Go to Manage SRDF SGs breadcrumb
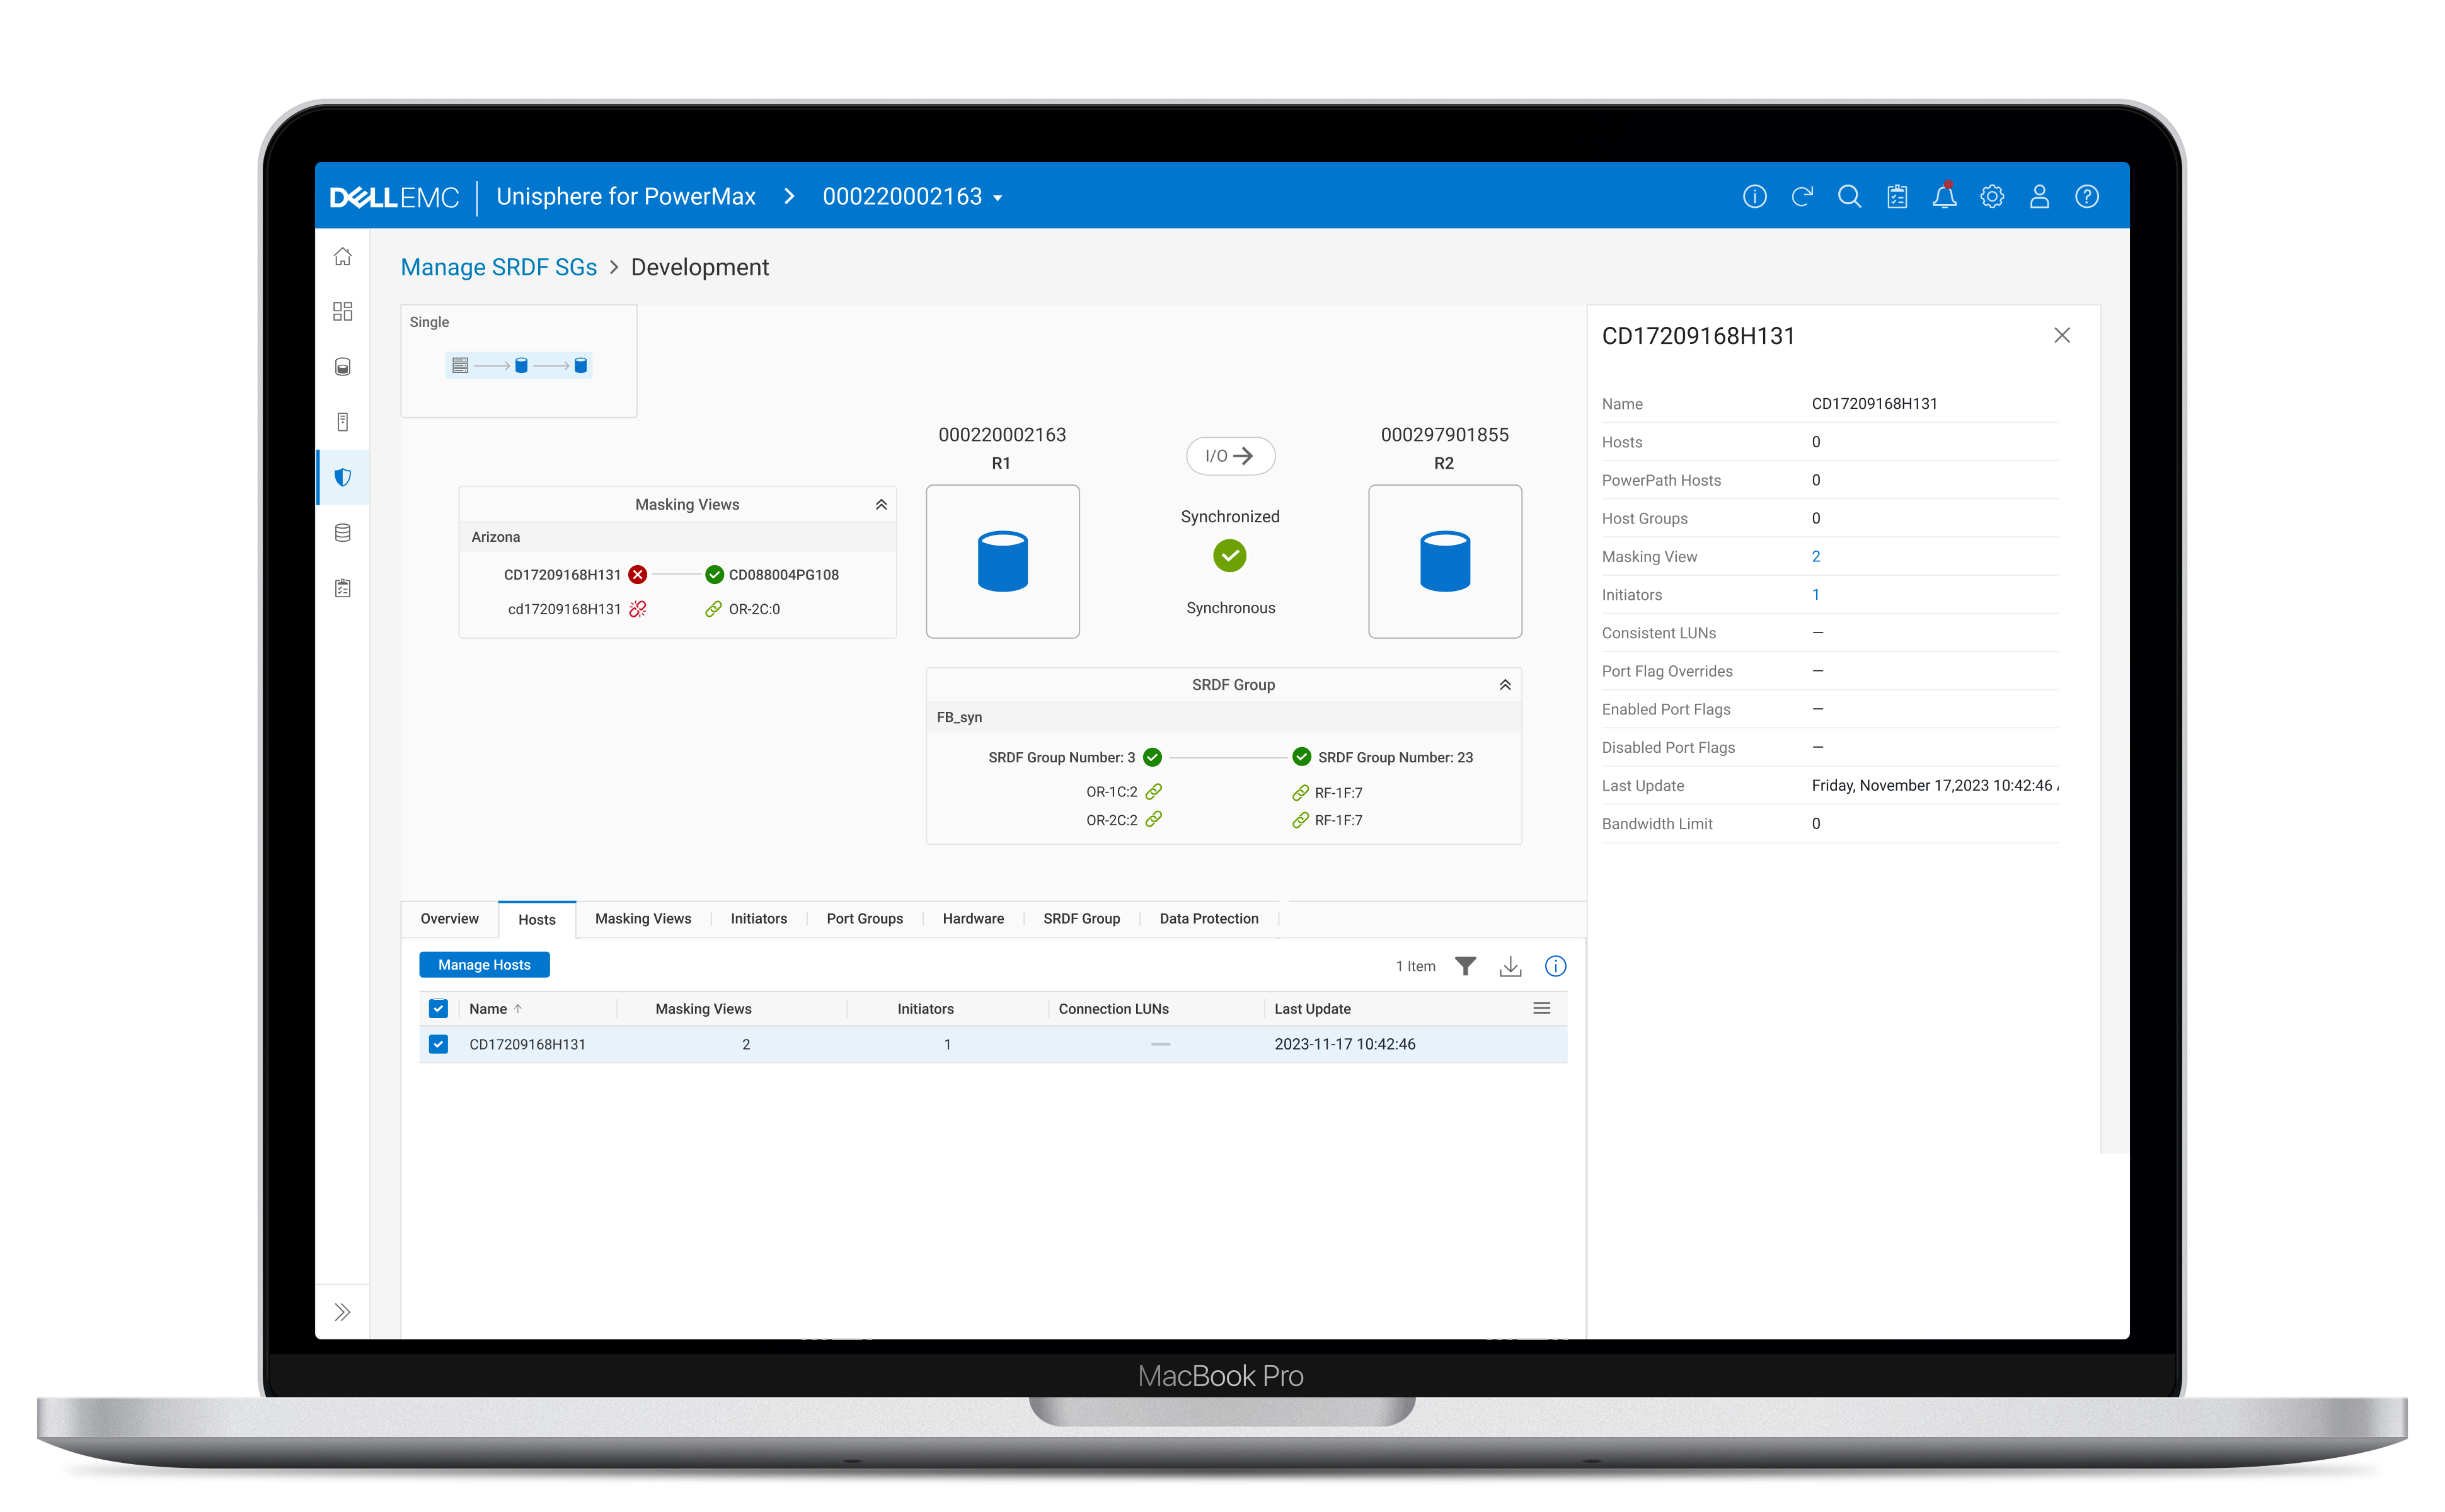The image size is (2445, 1512). (x=498, y=267)
